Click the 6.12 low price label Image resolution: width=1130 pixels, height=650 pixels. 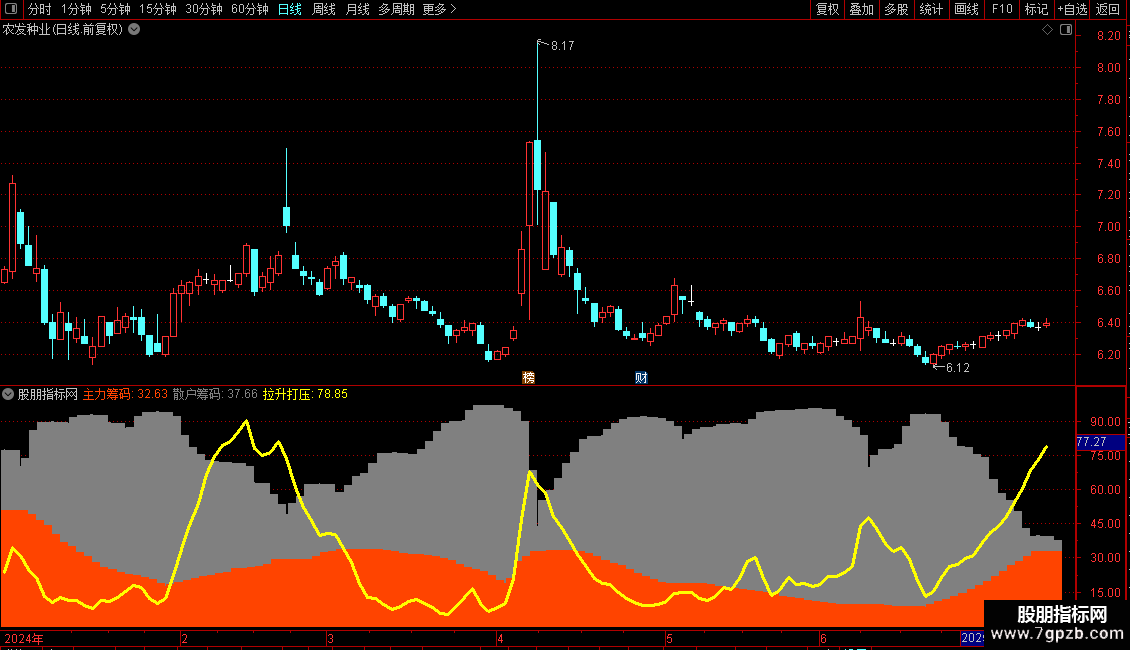pos(958,368)
